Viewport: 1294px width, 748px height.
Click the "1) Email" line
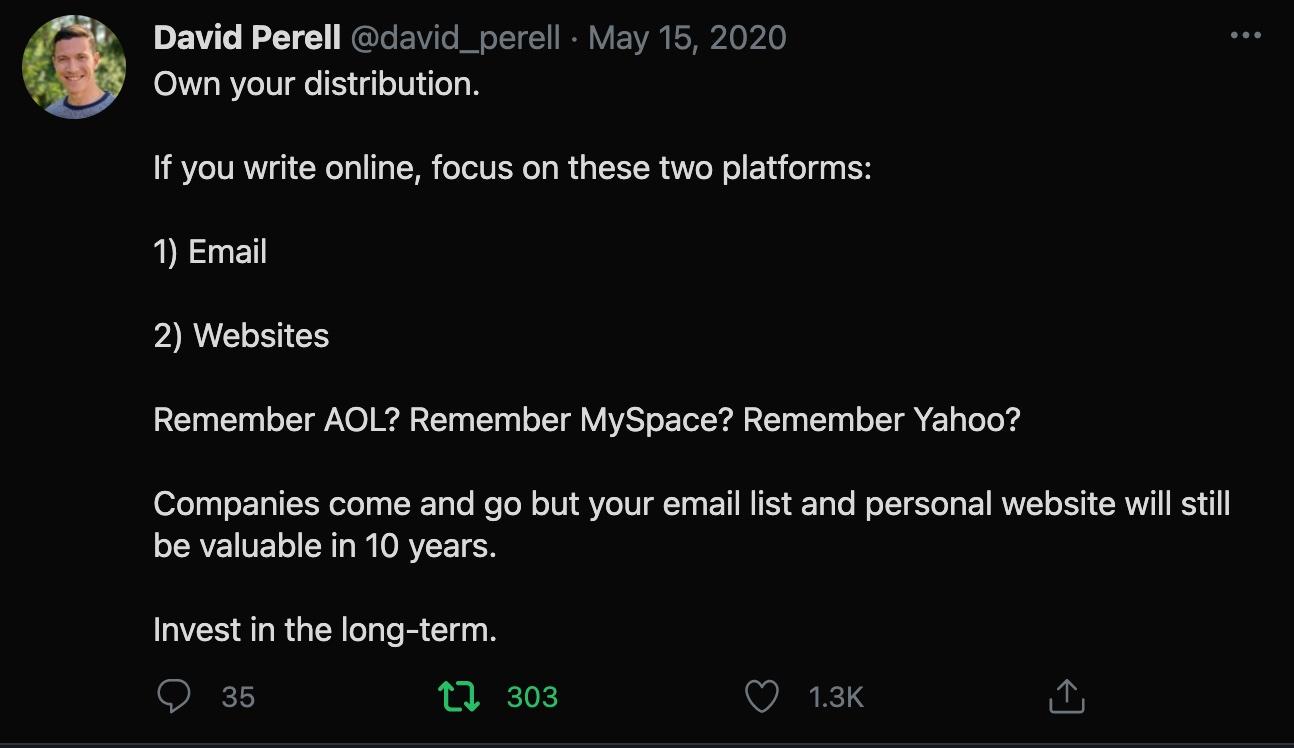coord(210,252)
